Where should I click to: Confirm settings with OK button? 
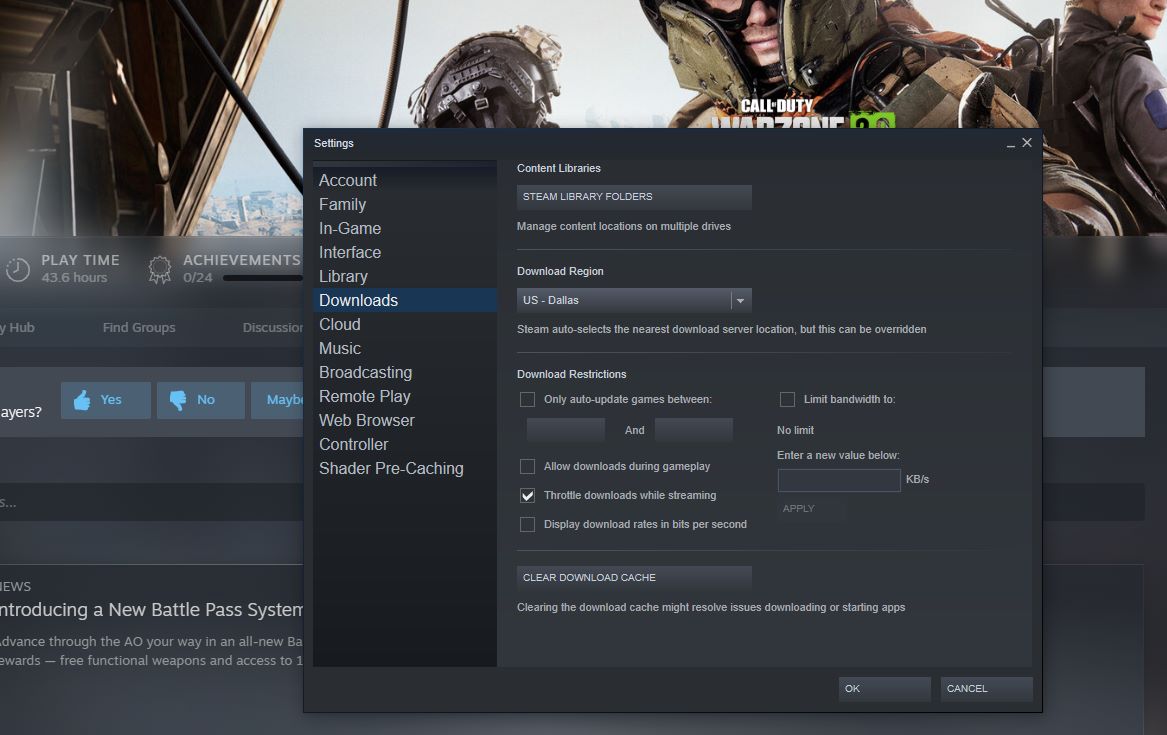[x=885, y=689]
